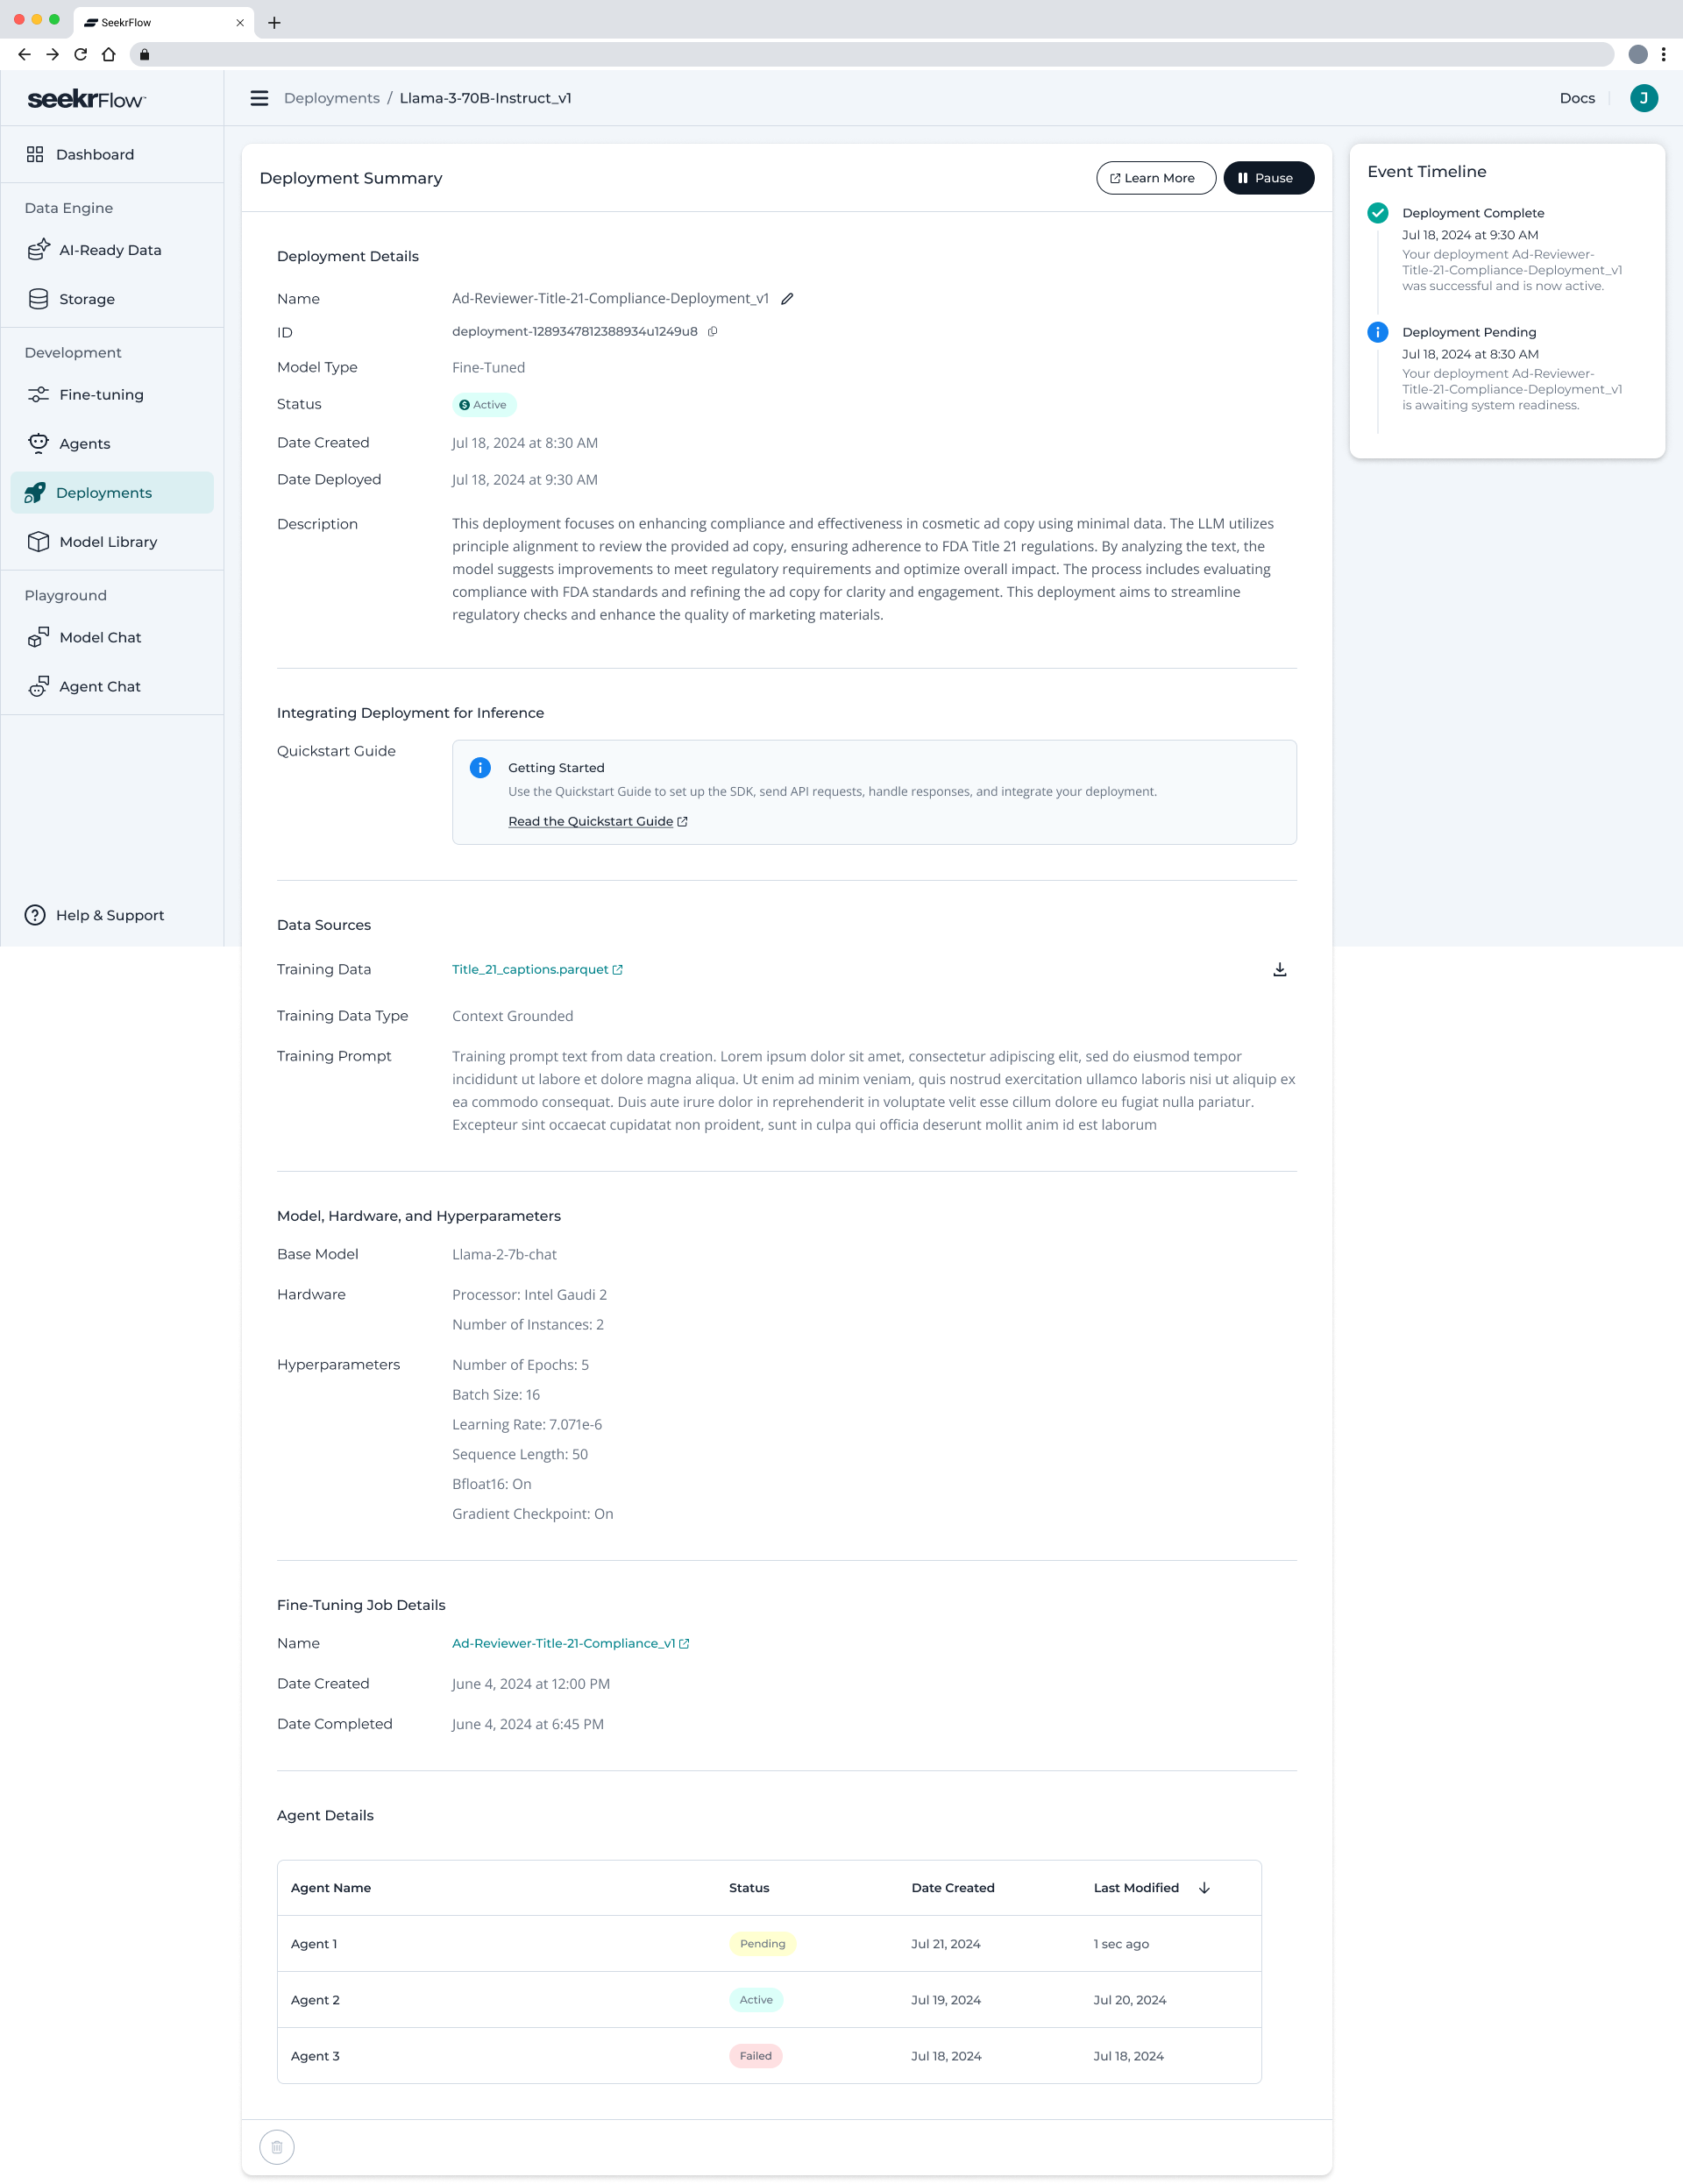The height and width of the screenshot is (2184, 1683).
Task: Click the Deployment Pending info icon
Action: pos(1377,332)
